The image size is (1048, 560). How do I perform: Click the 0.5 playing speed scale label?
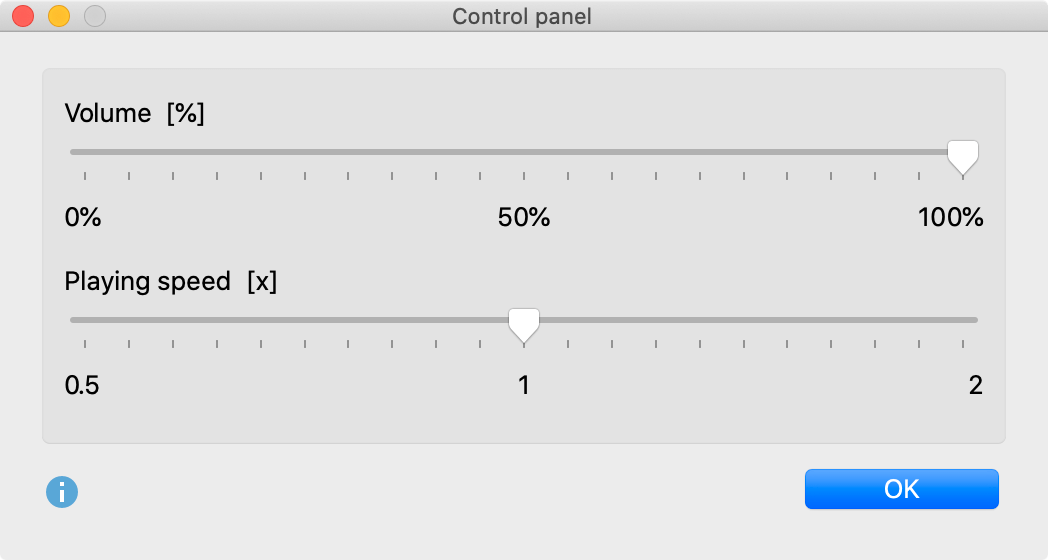pos(82,385)
